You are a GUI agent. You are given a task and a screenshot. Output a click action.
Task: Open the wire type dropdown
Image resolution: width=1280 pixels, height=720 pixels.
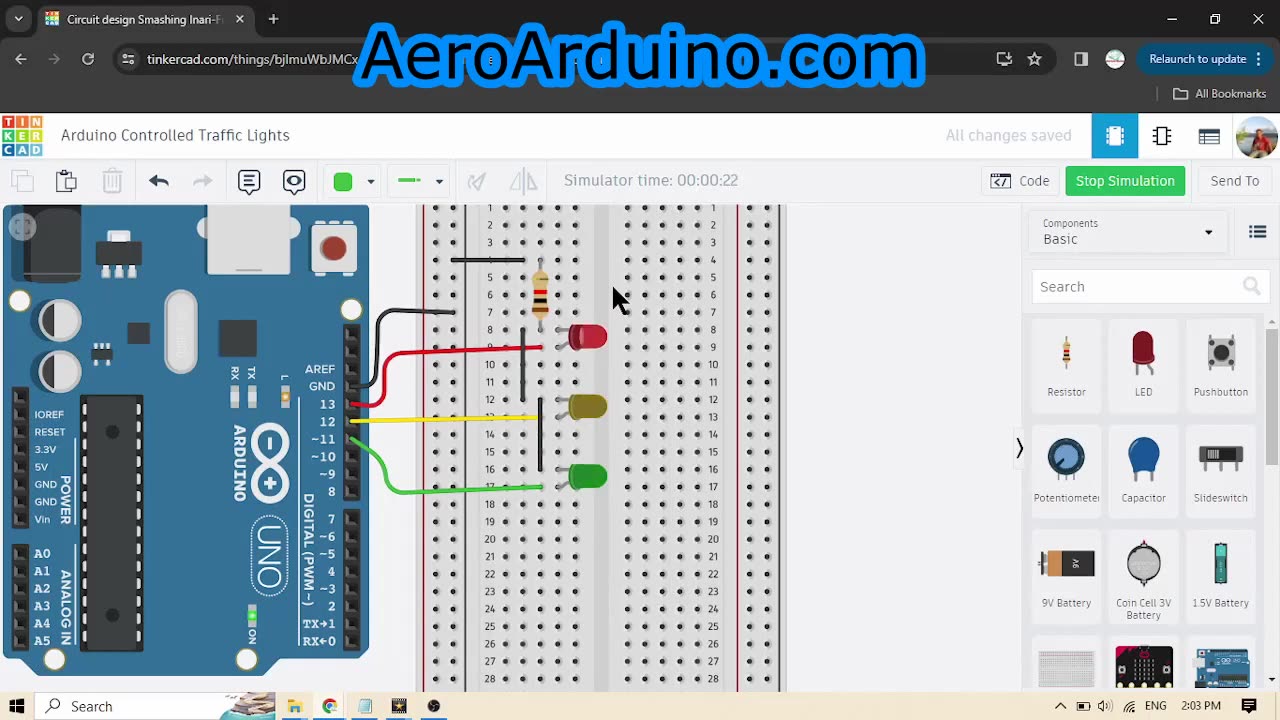pyautogui.click(x=420, y=181)
